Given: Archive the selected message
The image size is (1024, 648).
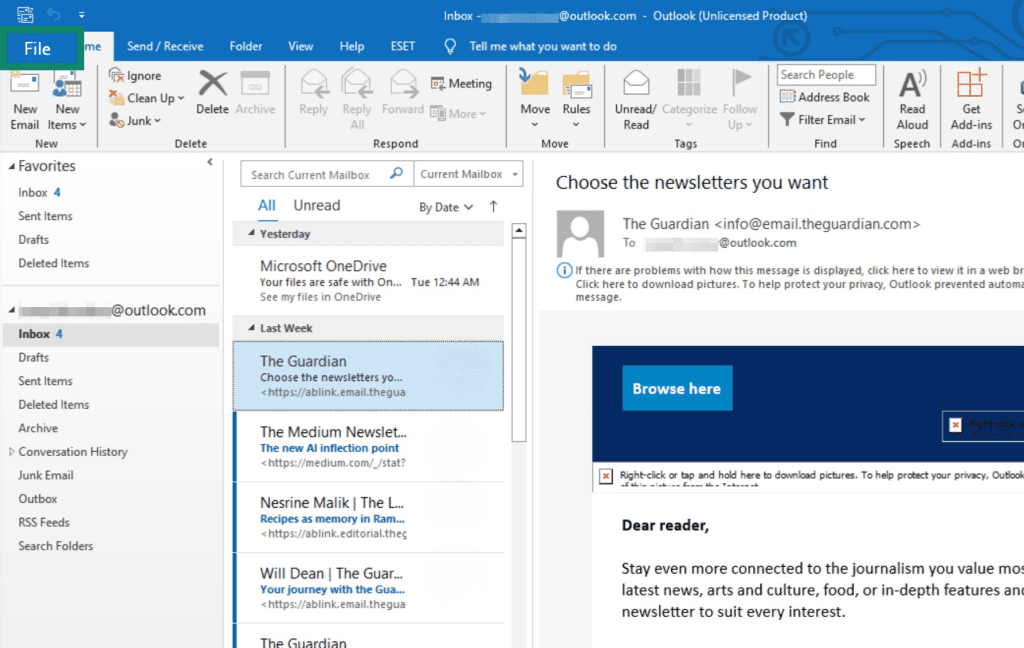Looking at the screenshot, I should pos(255,93).
